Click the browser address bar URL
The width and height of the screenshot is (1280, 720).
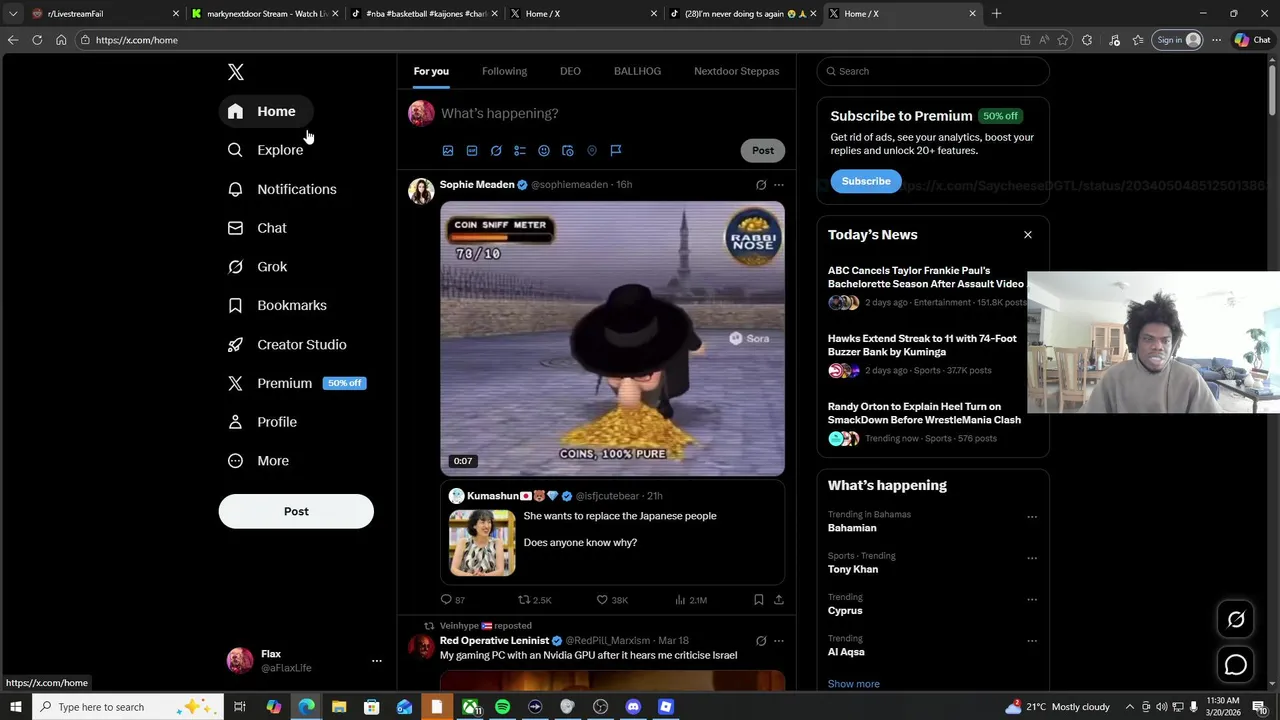[137, 40]
